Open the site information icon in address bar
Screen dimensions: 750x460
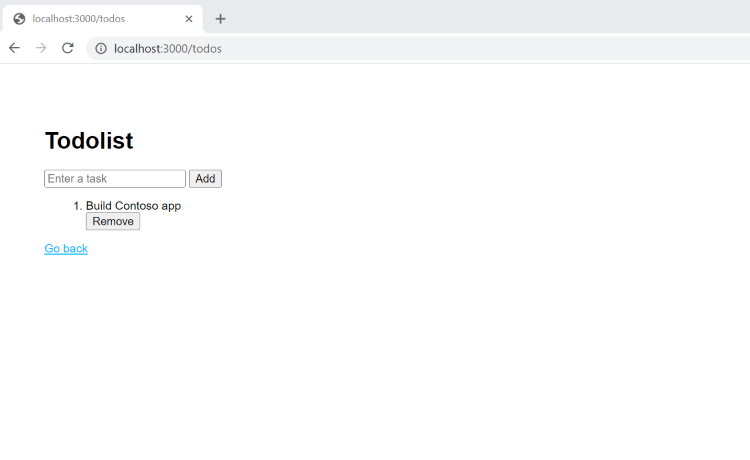(x=101, y=48)
